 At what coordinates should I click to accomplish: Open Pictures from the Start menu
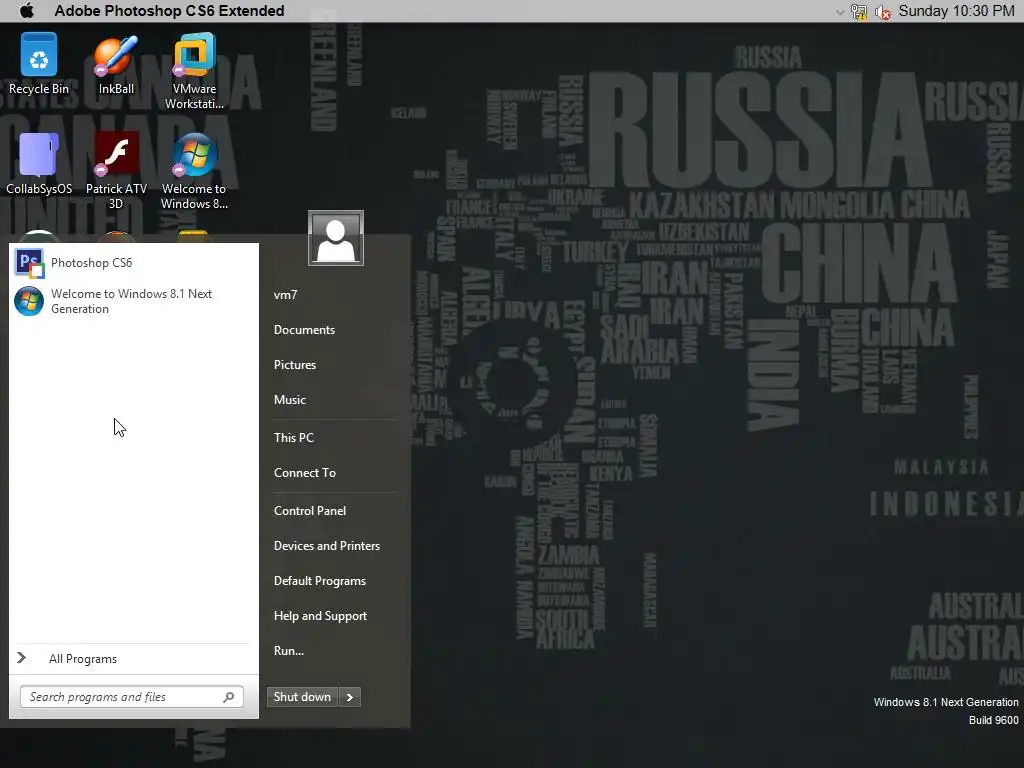[x=295, y=364]
